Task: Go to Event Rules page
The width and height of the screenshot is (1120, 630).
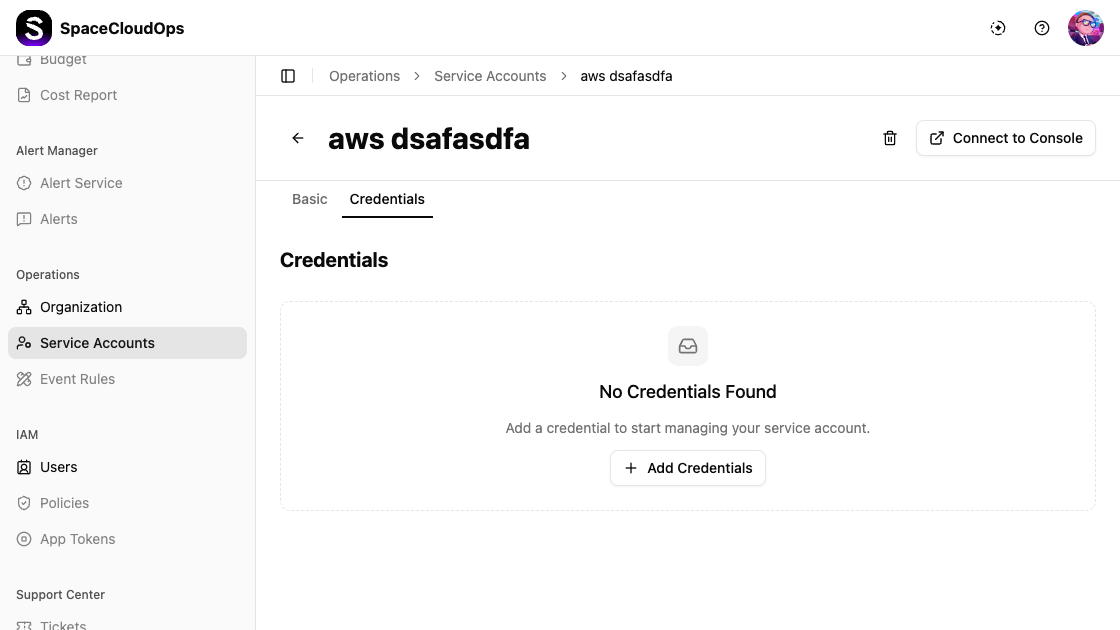Action: tap(77, 379)
